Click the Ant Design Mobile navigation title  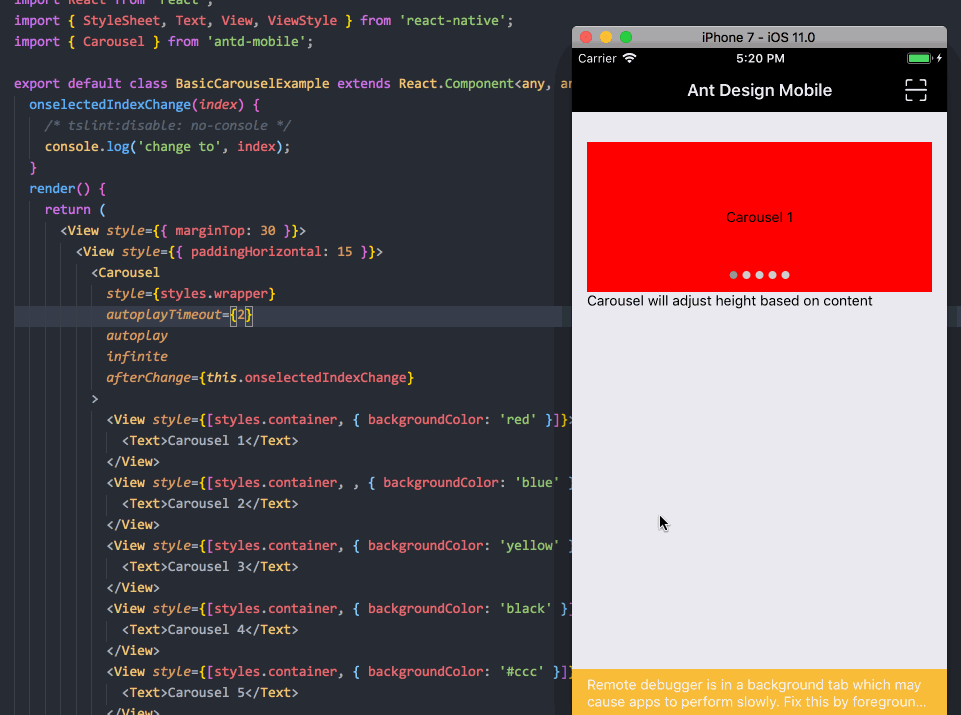[759, 90]
